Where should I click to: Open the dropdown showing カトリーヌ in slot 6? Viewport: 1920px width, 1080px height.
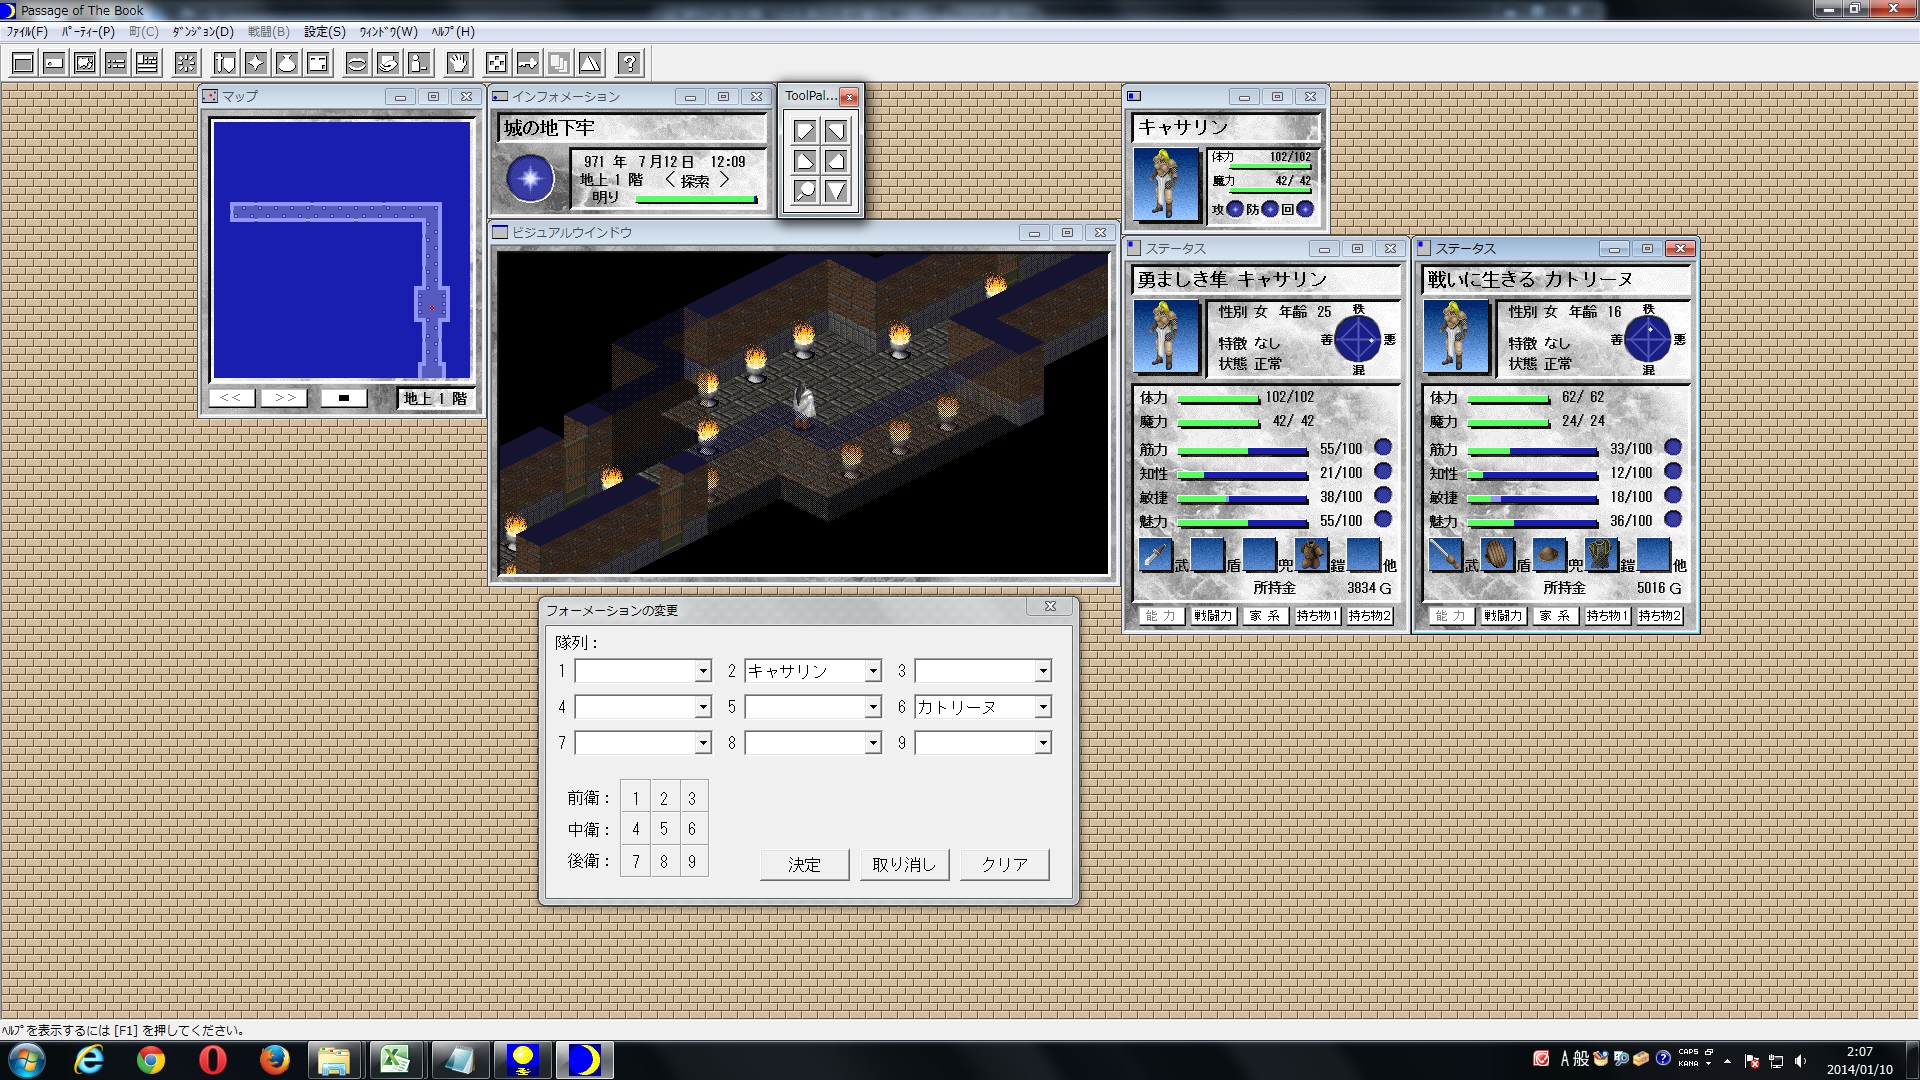(1042, 706)
